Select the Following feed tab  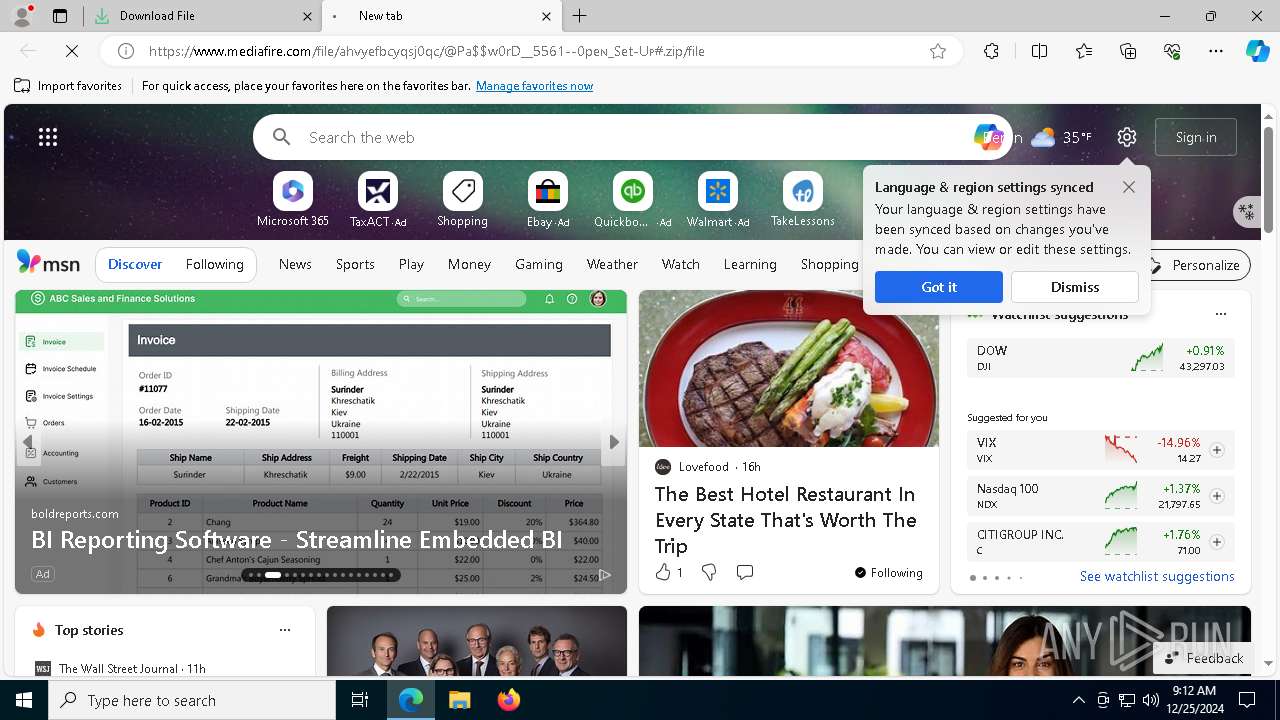(215, 265)
